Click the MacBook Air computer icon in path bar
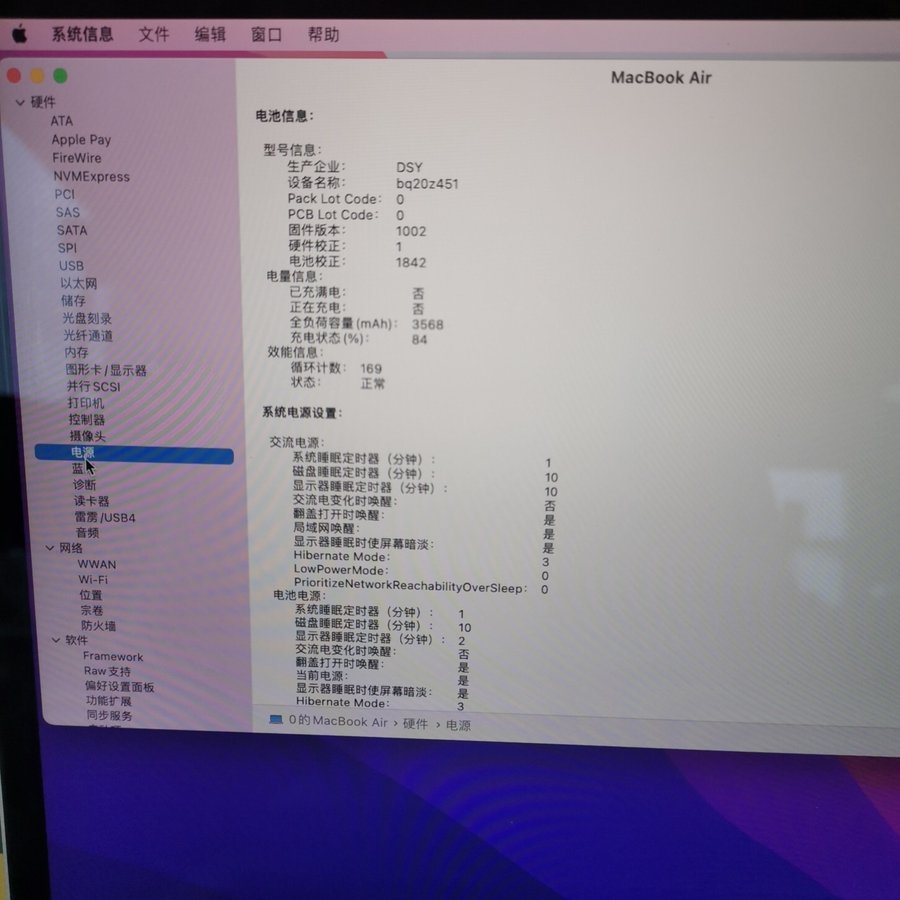This screenshot has height=900, width=900. pos(276,720)
